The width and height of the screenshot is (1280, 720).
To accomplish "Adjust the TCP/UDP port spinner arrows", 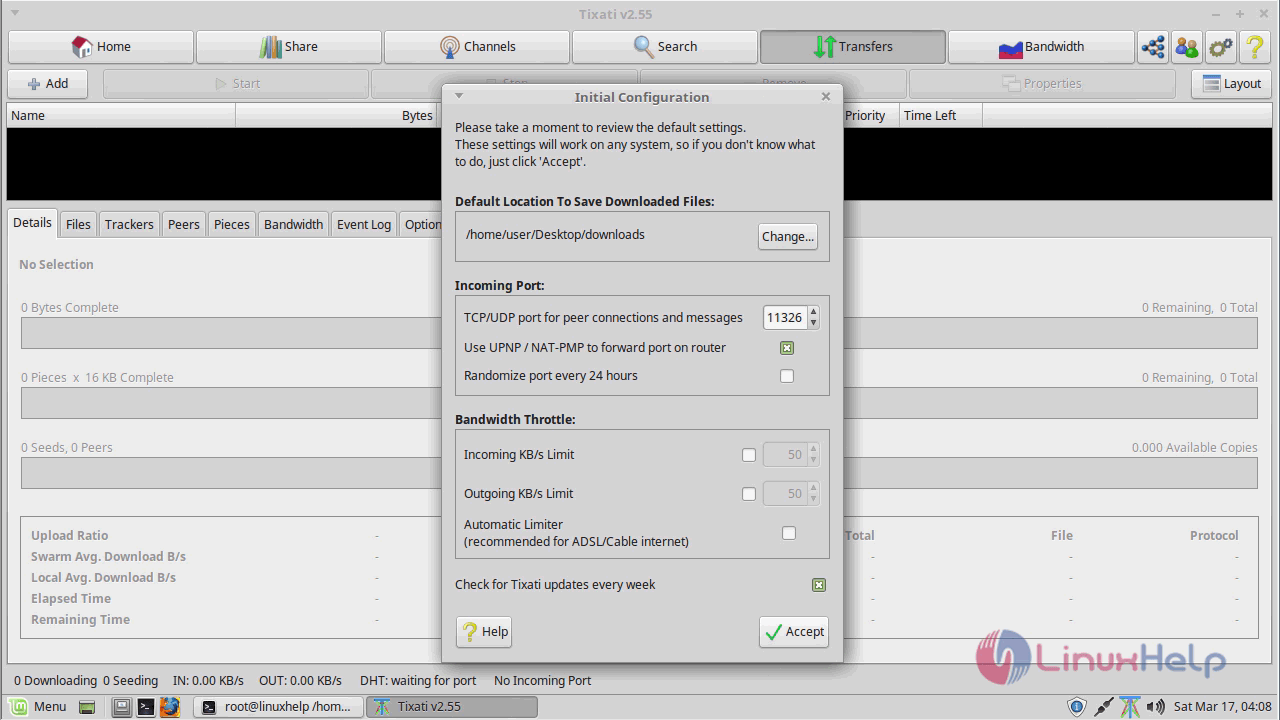I will pos(813,318).
